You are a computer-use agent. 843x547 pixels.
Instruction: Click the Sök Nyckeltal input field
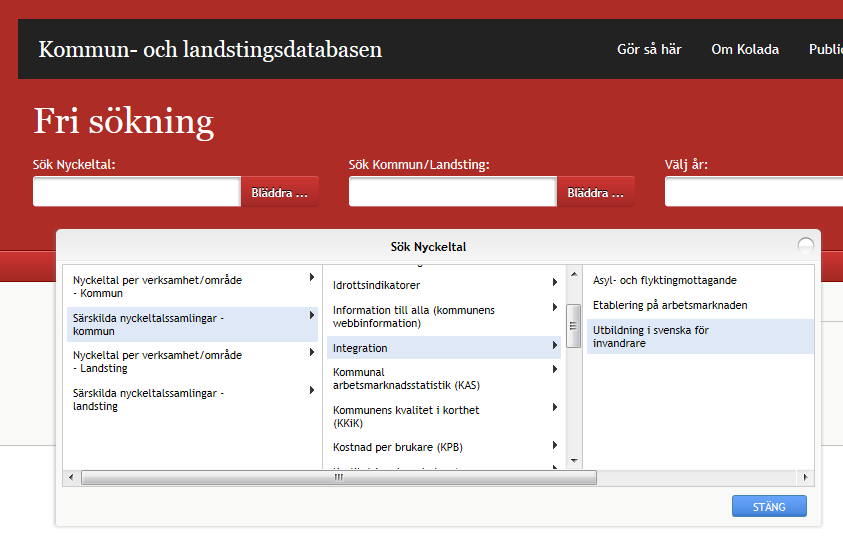[137, 191]
